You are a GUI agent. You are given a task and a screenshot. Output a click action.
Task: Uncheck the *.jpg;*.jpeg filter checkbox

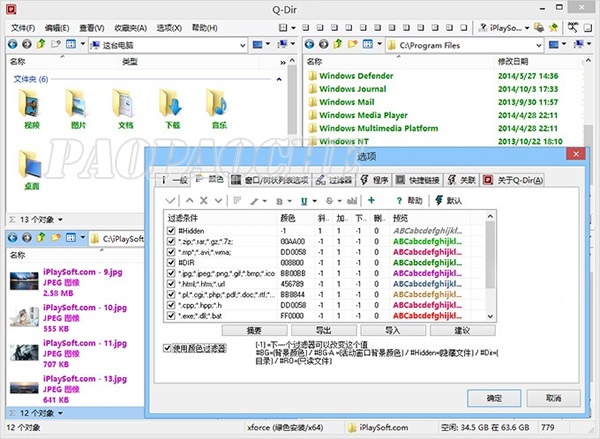(x=171, y=273)
